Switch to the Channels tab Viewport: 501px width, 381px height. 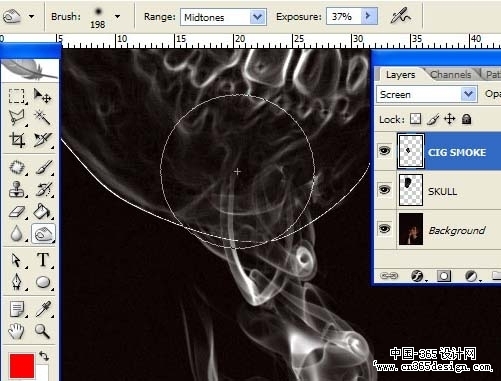pyautogui.click(x=450, y=75)
